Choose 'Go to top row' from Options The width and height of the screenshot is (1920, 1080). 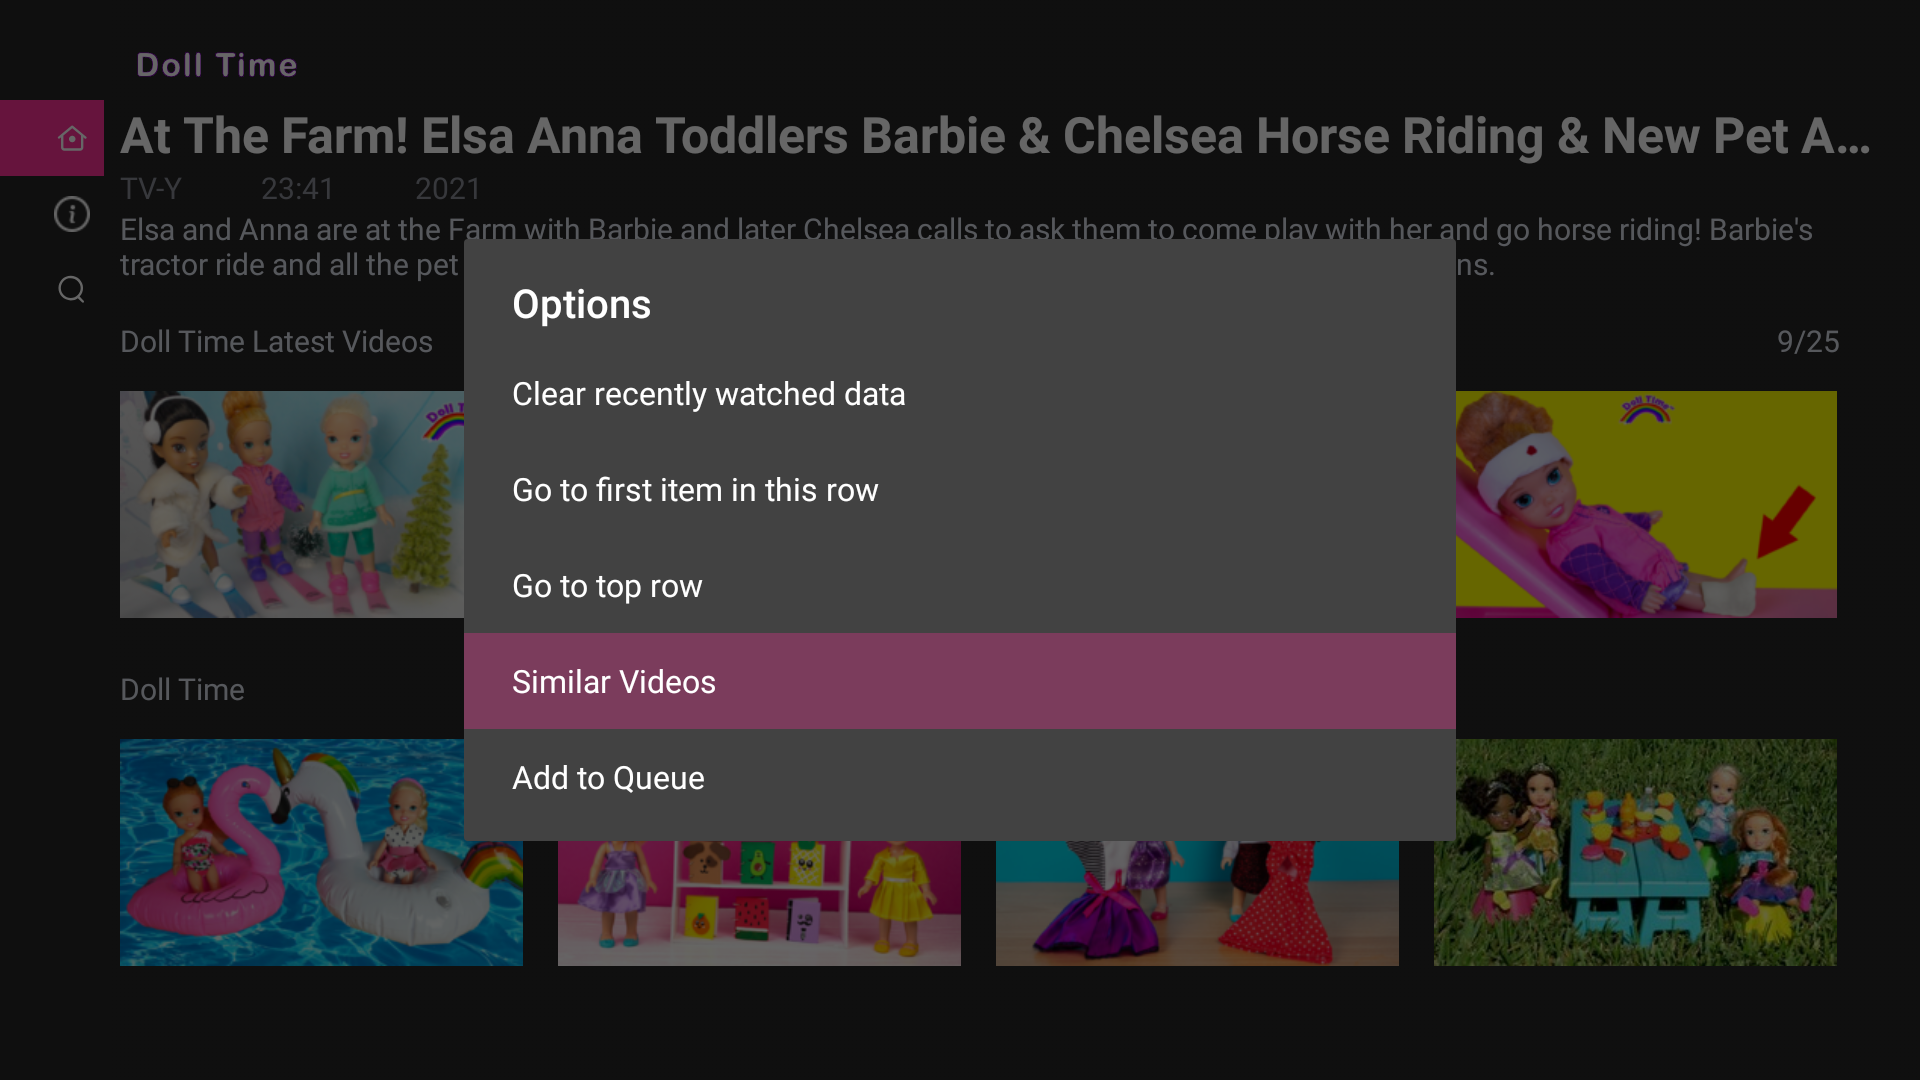606,585
